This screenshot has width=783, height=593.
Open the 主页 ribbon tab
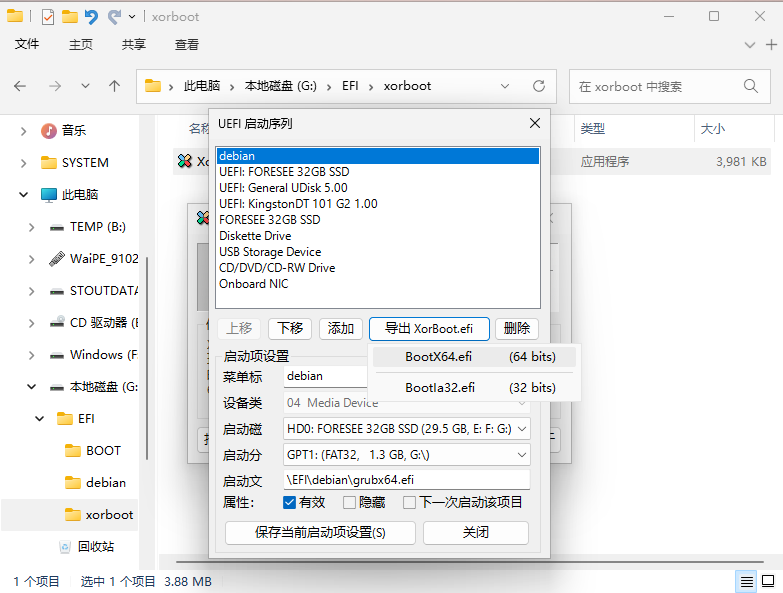[80, 44]
